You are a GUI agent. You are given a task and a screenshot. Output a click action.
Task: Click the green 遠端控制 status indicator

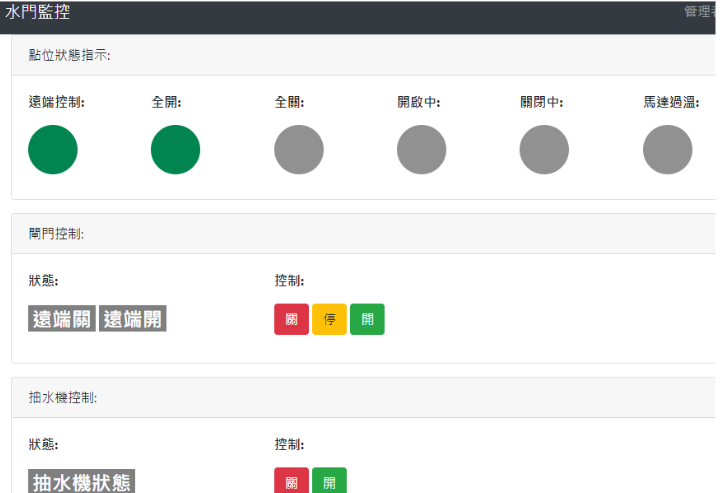[x=53, y=150]
